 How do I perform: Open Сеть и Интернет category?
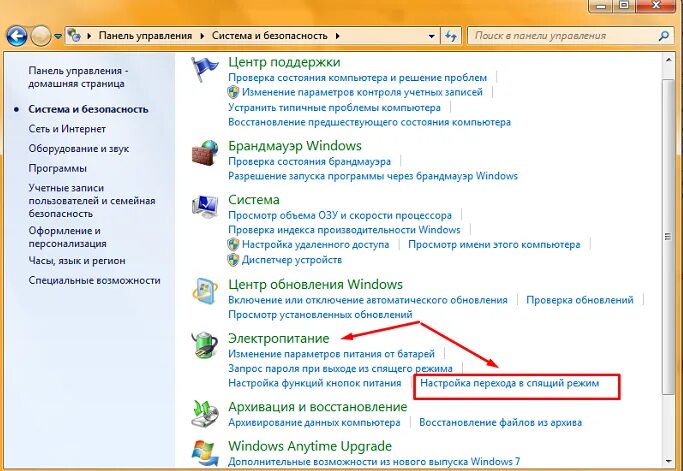pyautogui.click(x=67, y=129)
